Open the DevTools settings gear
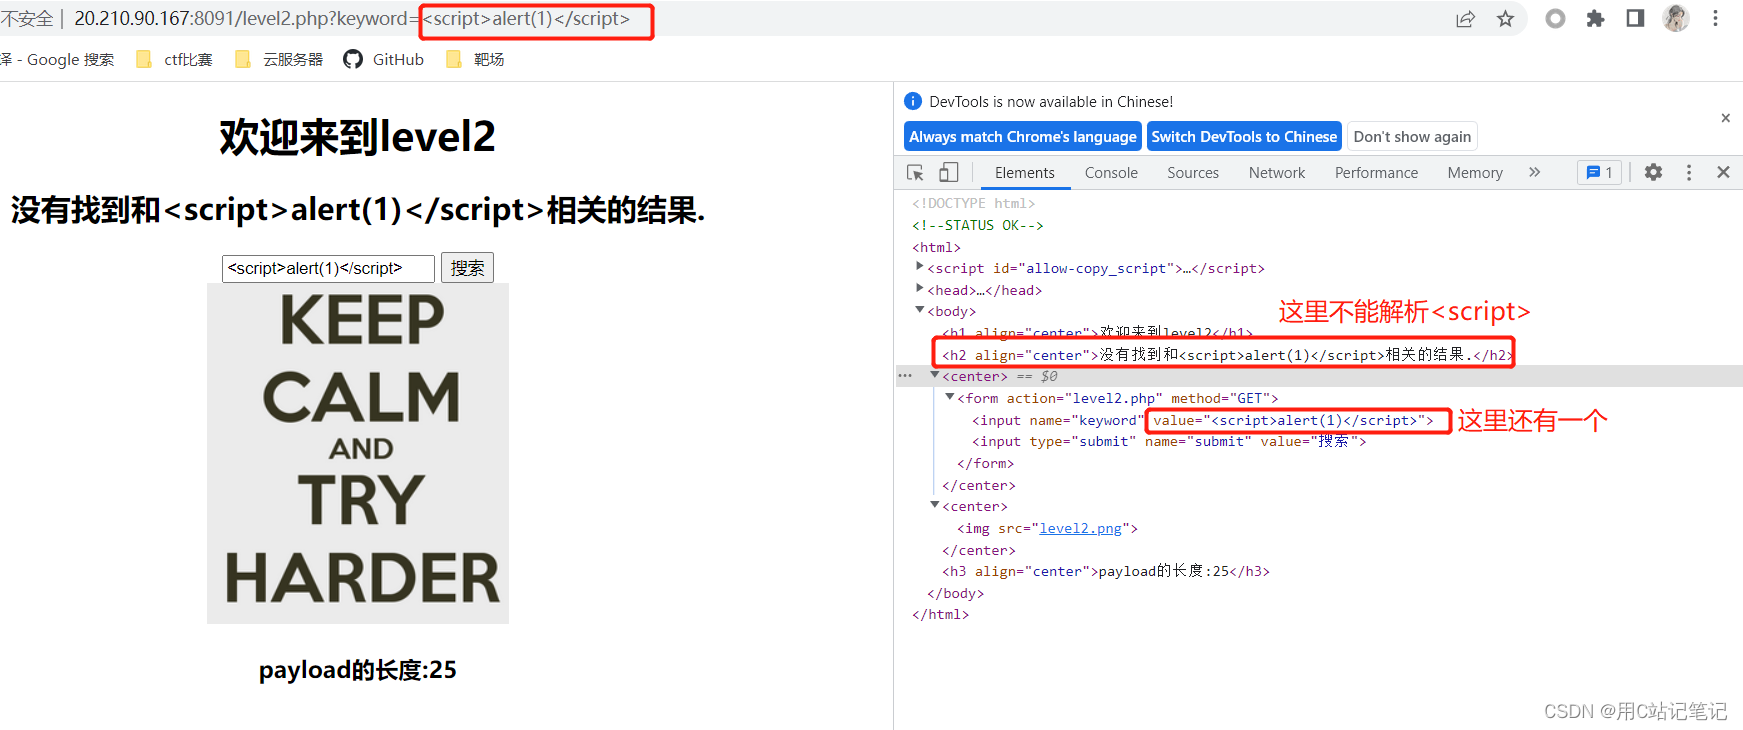The width and height of the screenshot is (1743, 730). click(1653, 172)
